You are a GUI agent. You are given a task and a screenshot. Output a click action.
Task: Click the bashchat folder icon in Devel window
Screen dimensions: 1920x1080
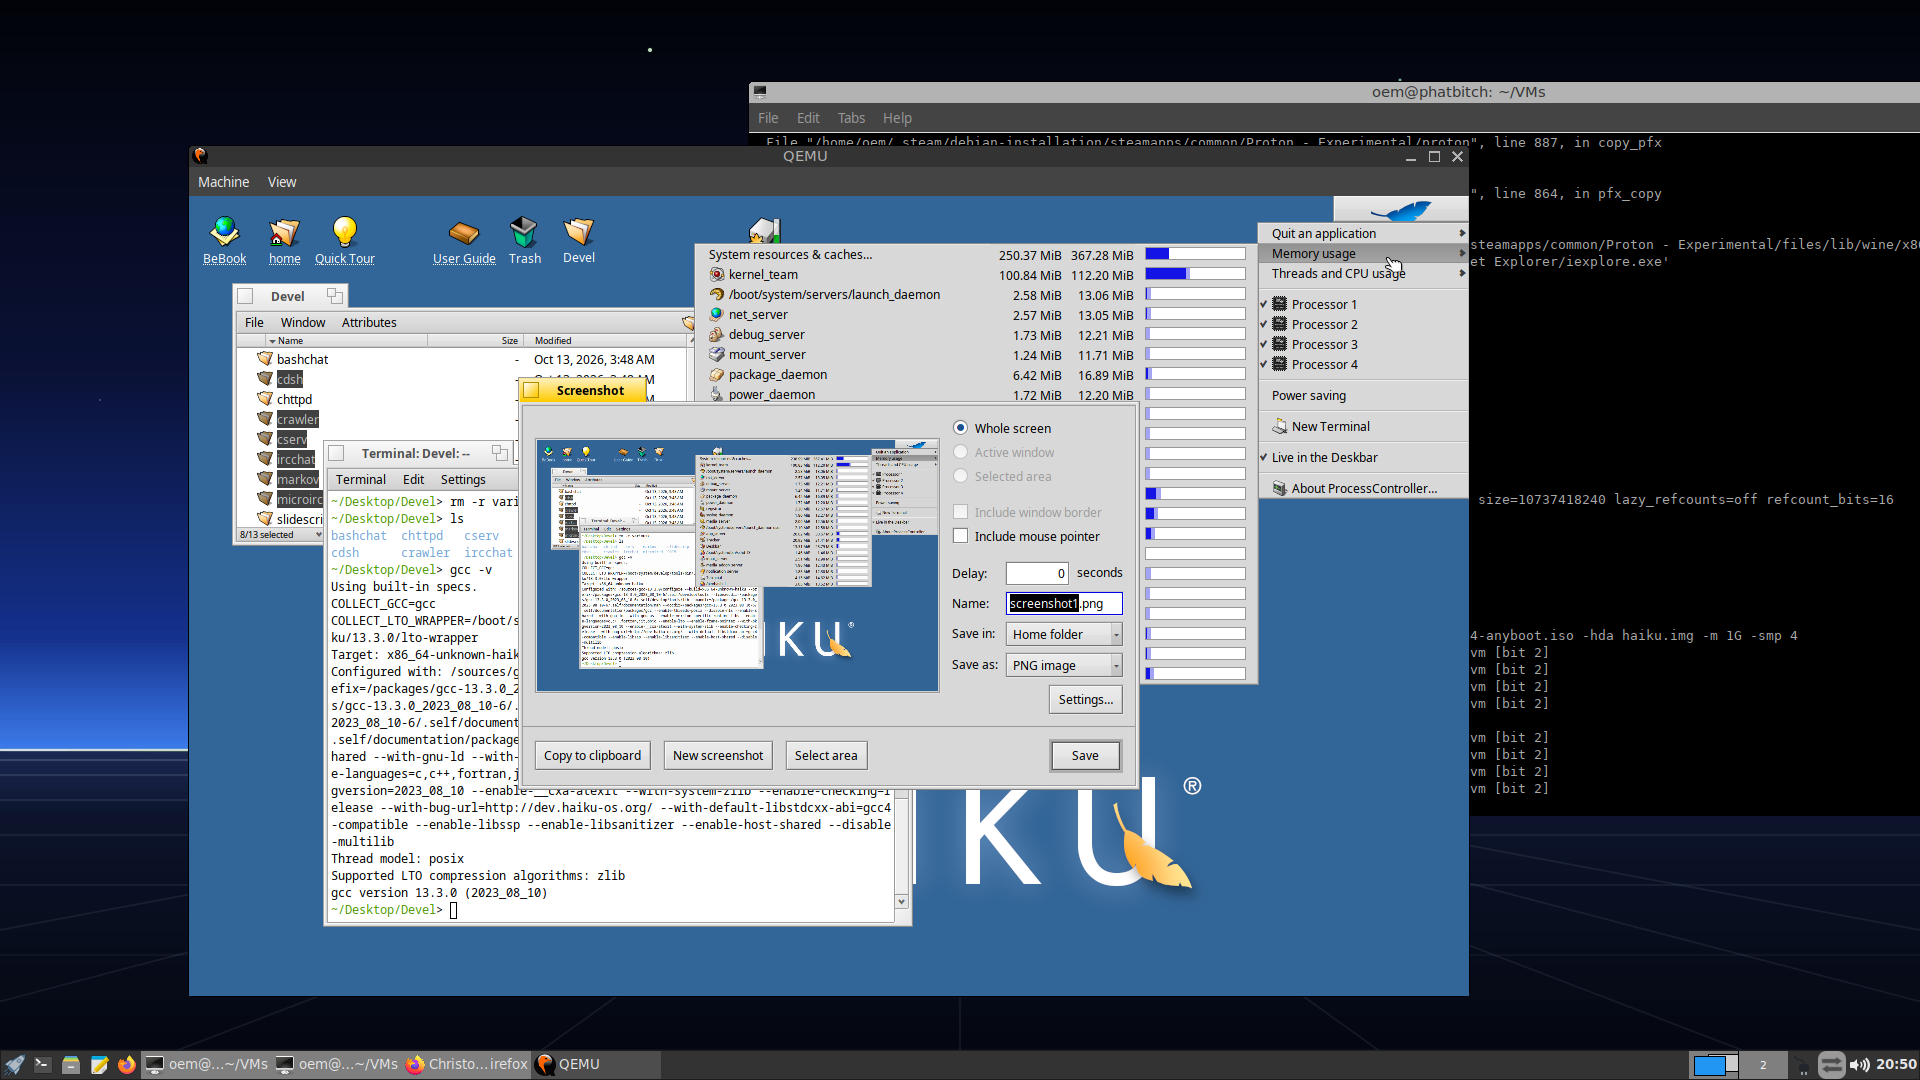(265, 359)
